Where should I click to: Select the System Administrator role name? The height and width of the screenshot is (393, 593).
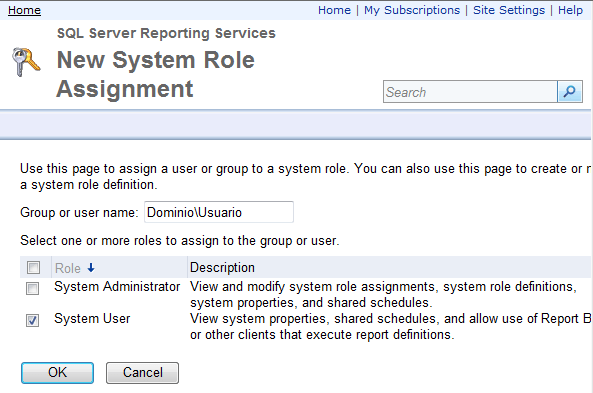[x=117, y=287]
